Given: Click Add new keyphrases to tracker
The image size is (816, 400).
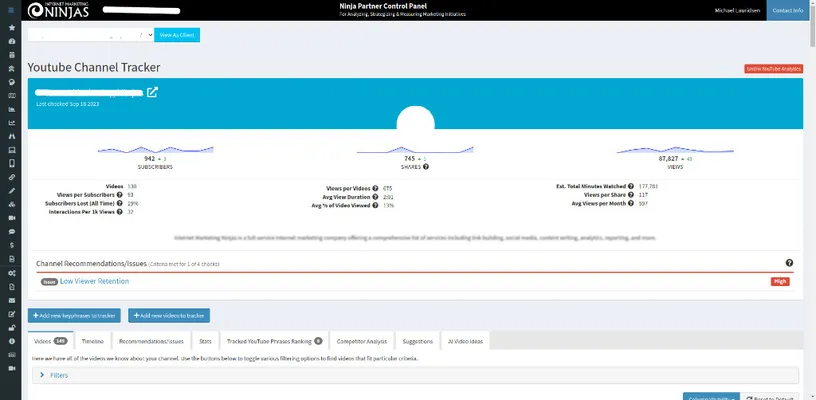Looking at the screenshot, I should point(76,315).
